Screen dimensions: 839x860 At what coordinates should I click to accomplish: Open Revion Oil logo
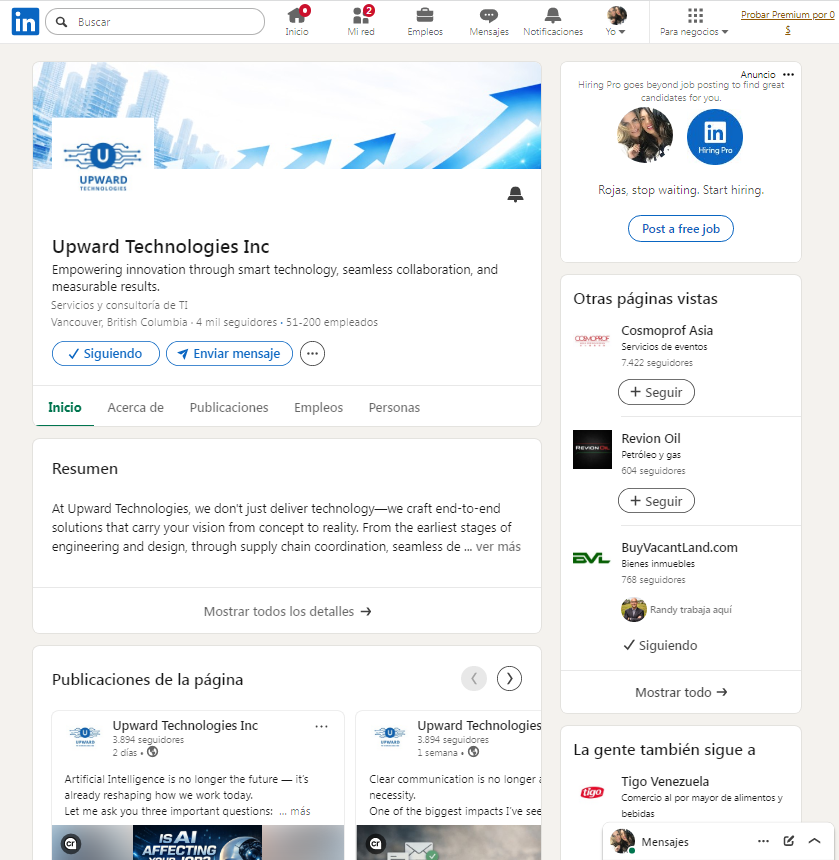592,449
